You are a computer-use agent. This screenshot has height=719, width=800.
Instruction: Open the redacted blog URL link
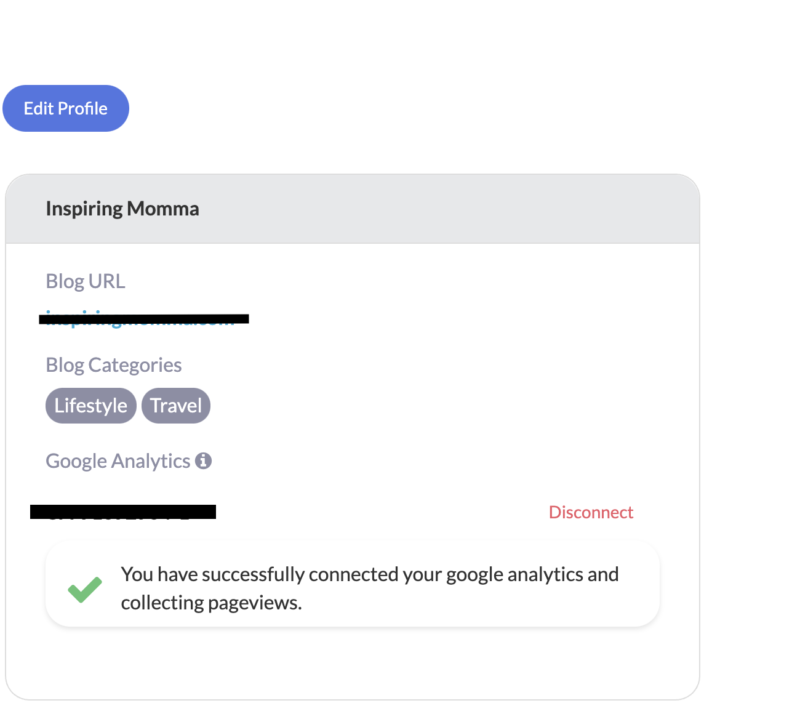point(144,318)
